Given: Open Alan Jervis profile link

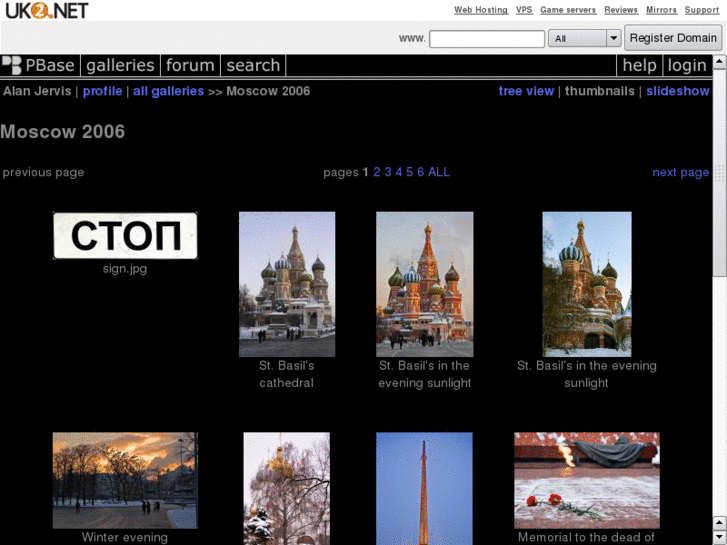Looking at the screenshot, I should (102, 91).
